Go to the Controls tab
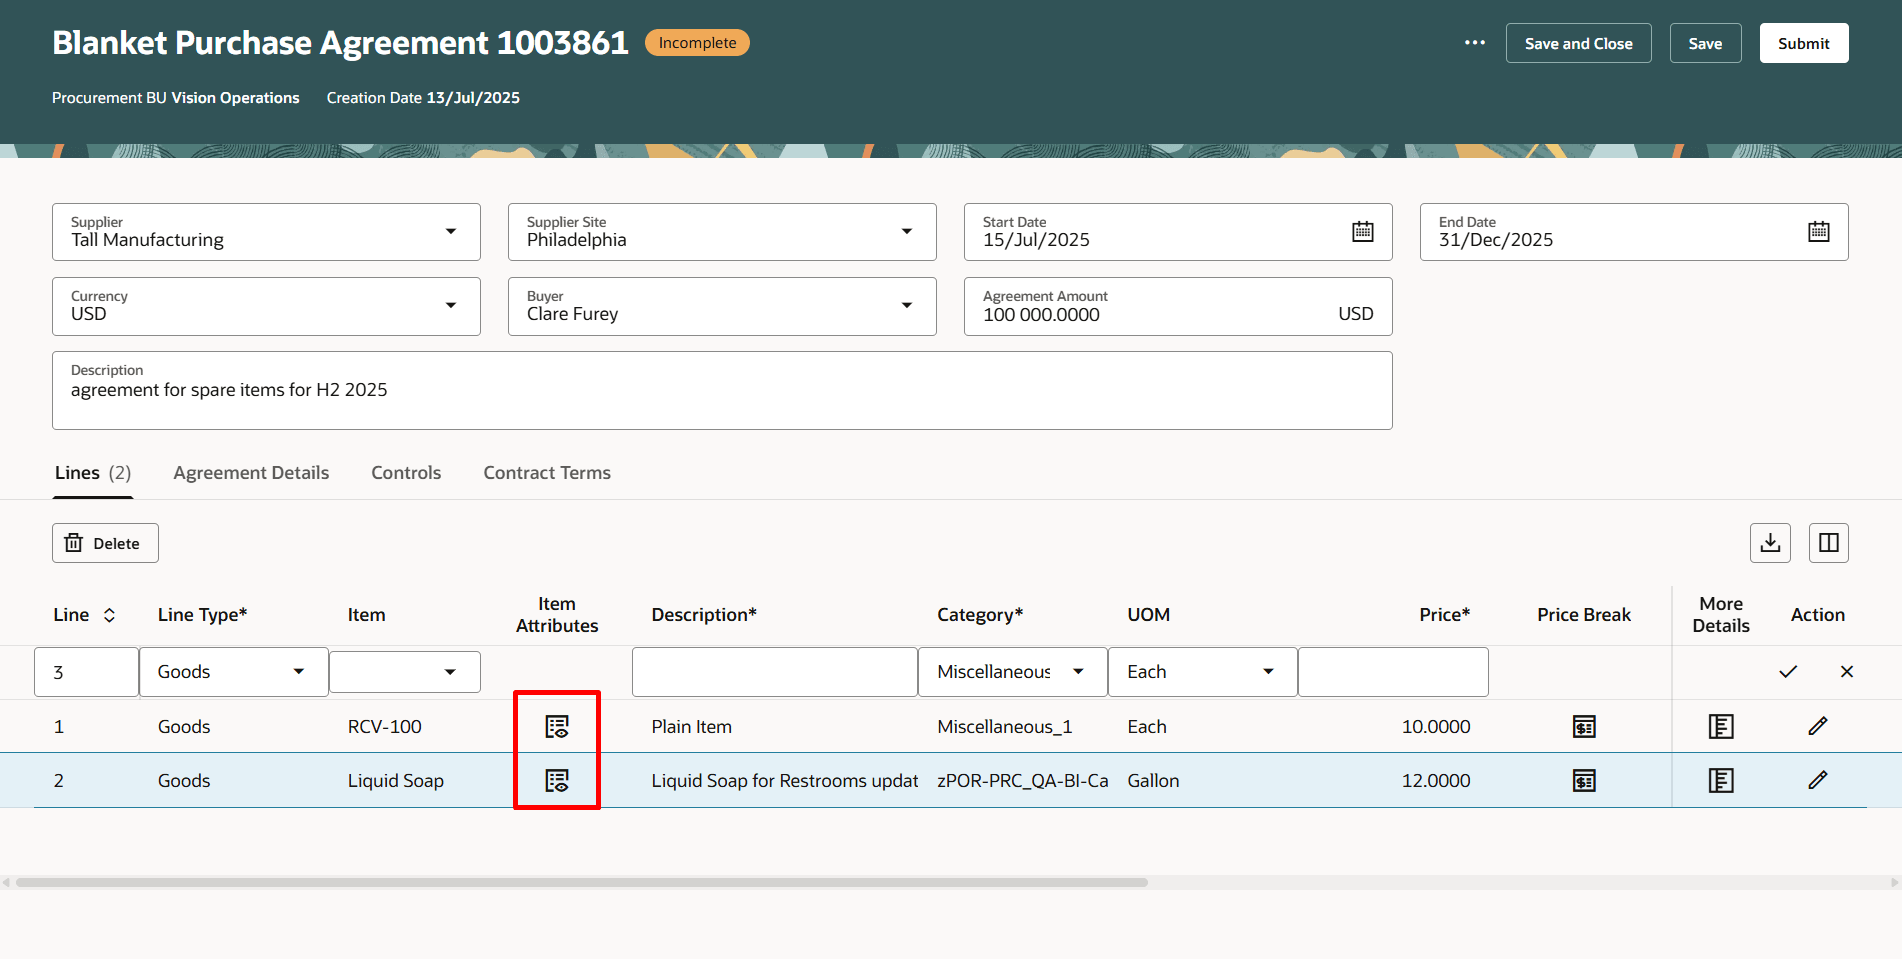The height and width of the screenshot is (959, 1902). coord(406,473)
